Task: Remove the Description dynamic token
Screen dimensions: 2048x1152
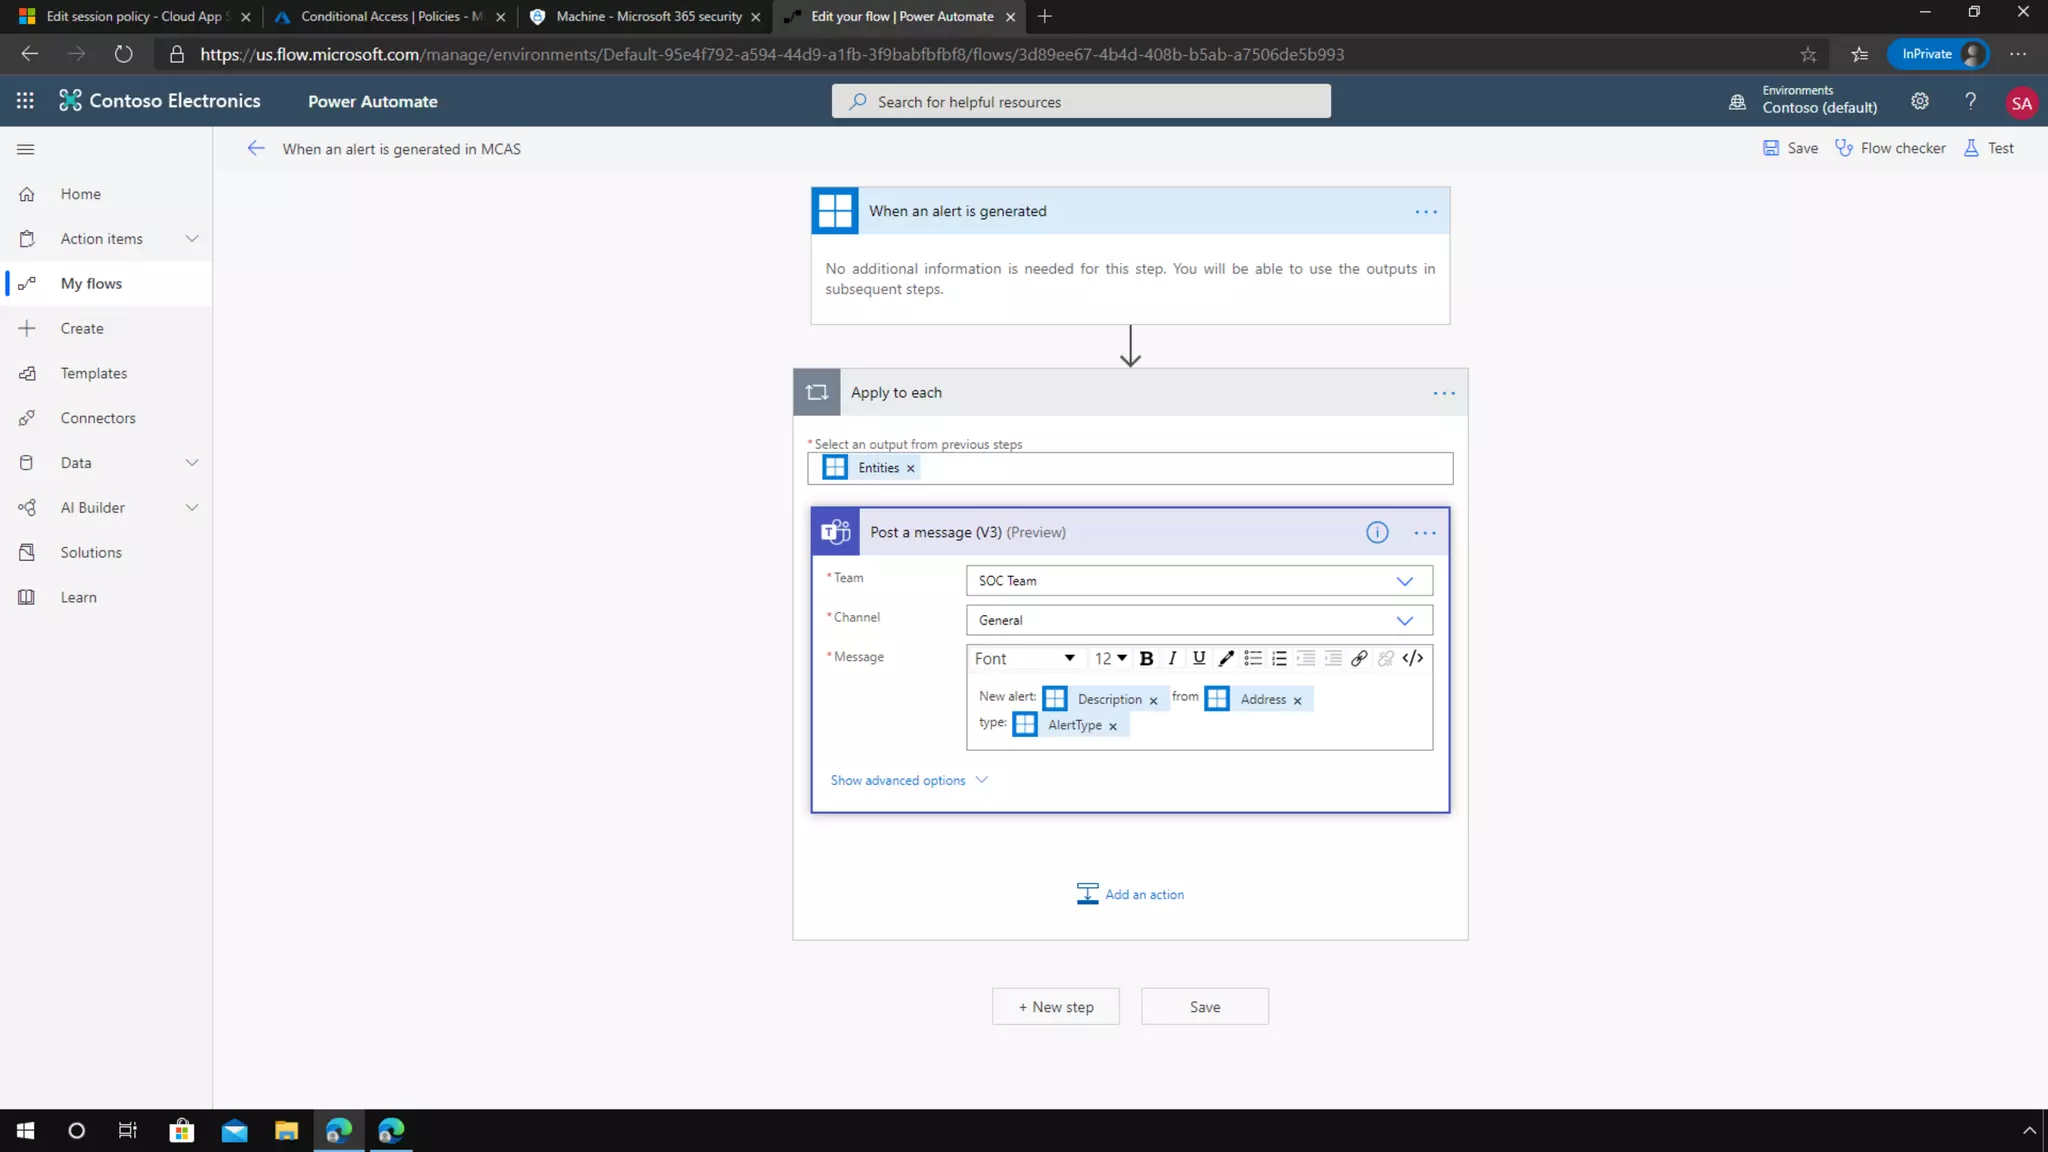Action: point(1153,701)
